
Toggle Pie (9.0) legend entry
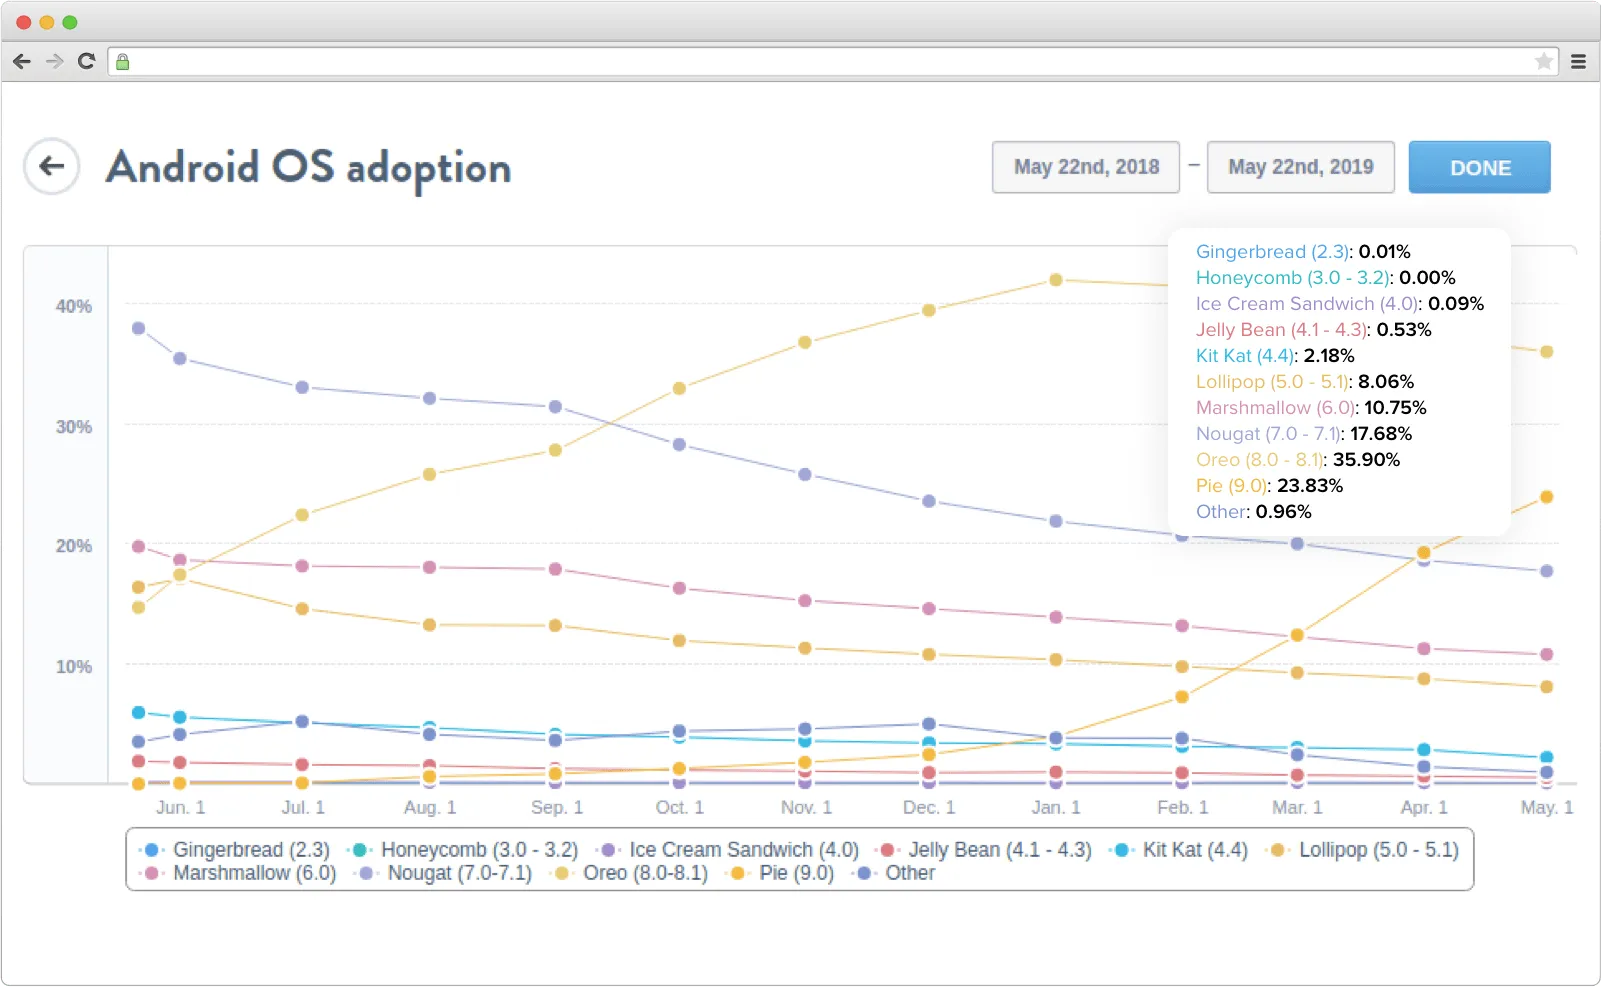click(781, 873)
